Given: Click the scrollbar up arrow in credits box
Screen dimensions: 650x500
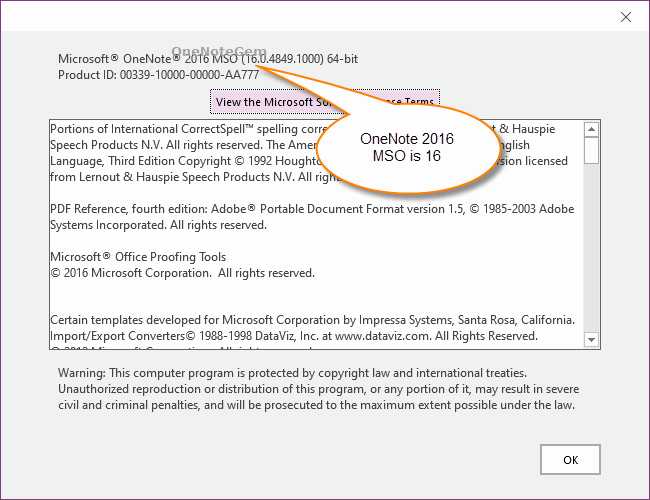Looking at the screenshot, I should click(x=591, y=129).
